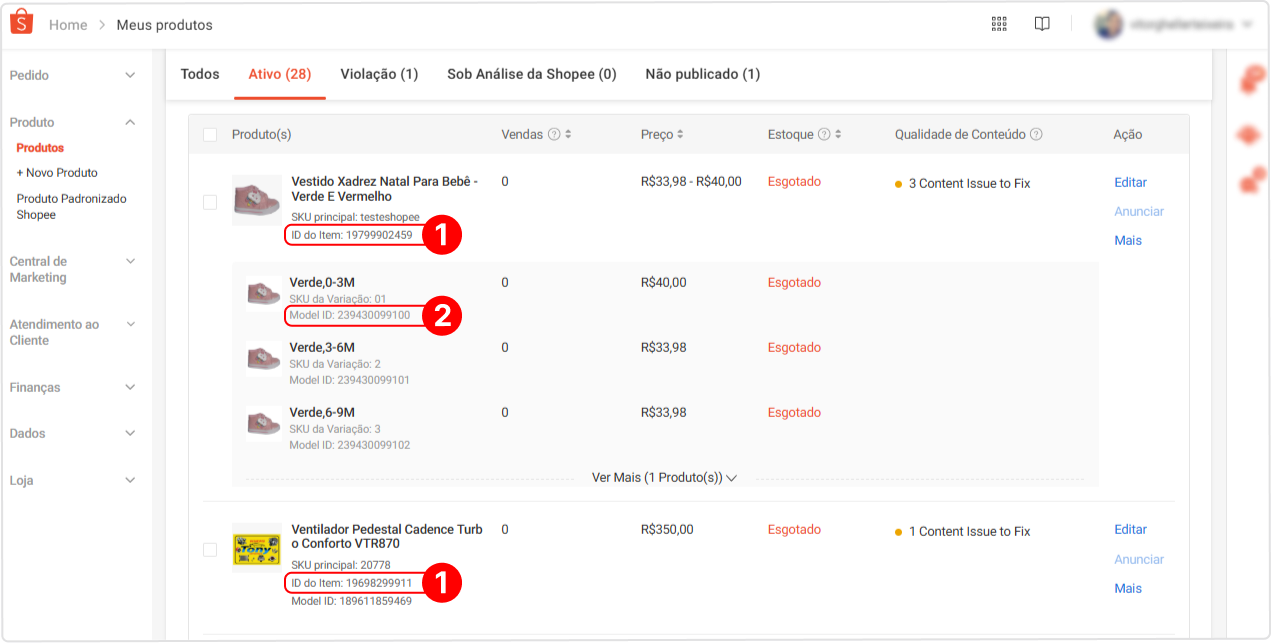The width and height of the screenshot is (1271, 643).
Task: Click SKU principal: testeshopee text
Action: [x=355, y=217]
